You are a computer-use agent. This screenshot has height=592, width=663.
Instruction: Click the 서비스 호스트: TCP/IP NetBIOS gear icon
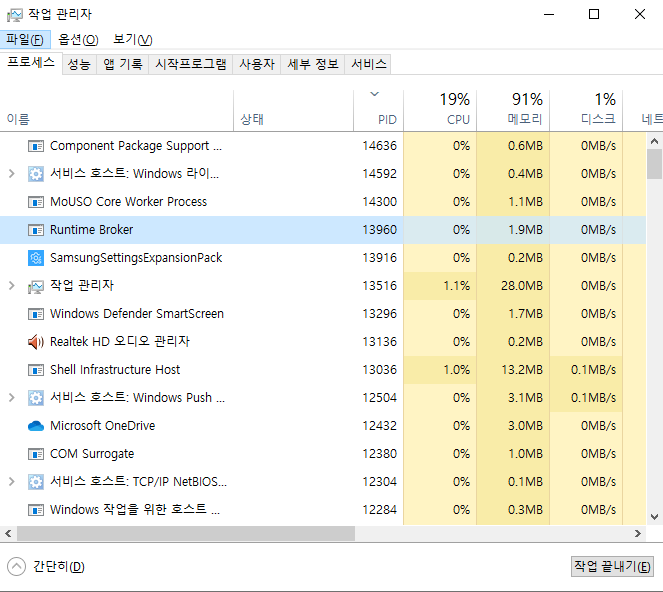pos(36,482)
